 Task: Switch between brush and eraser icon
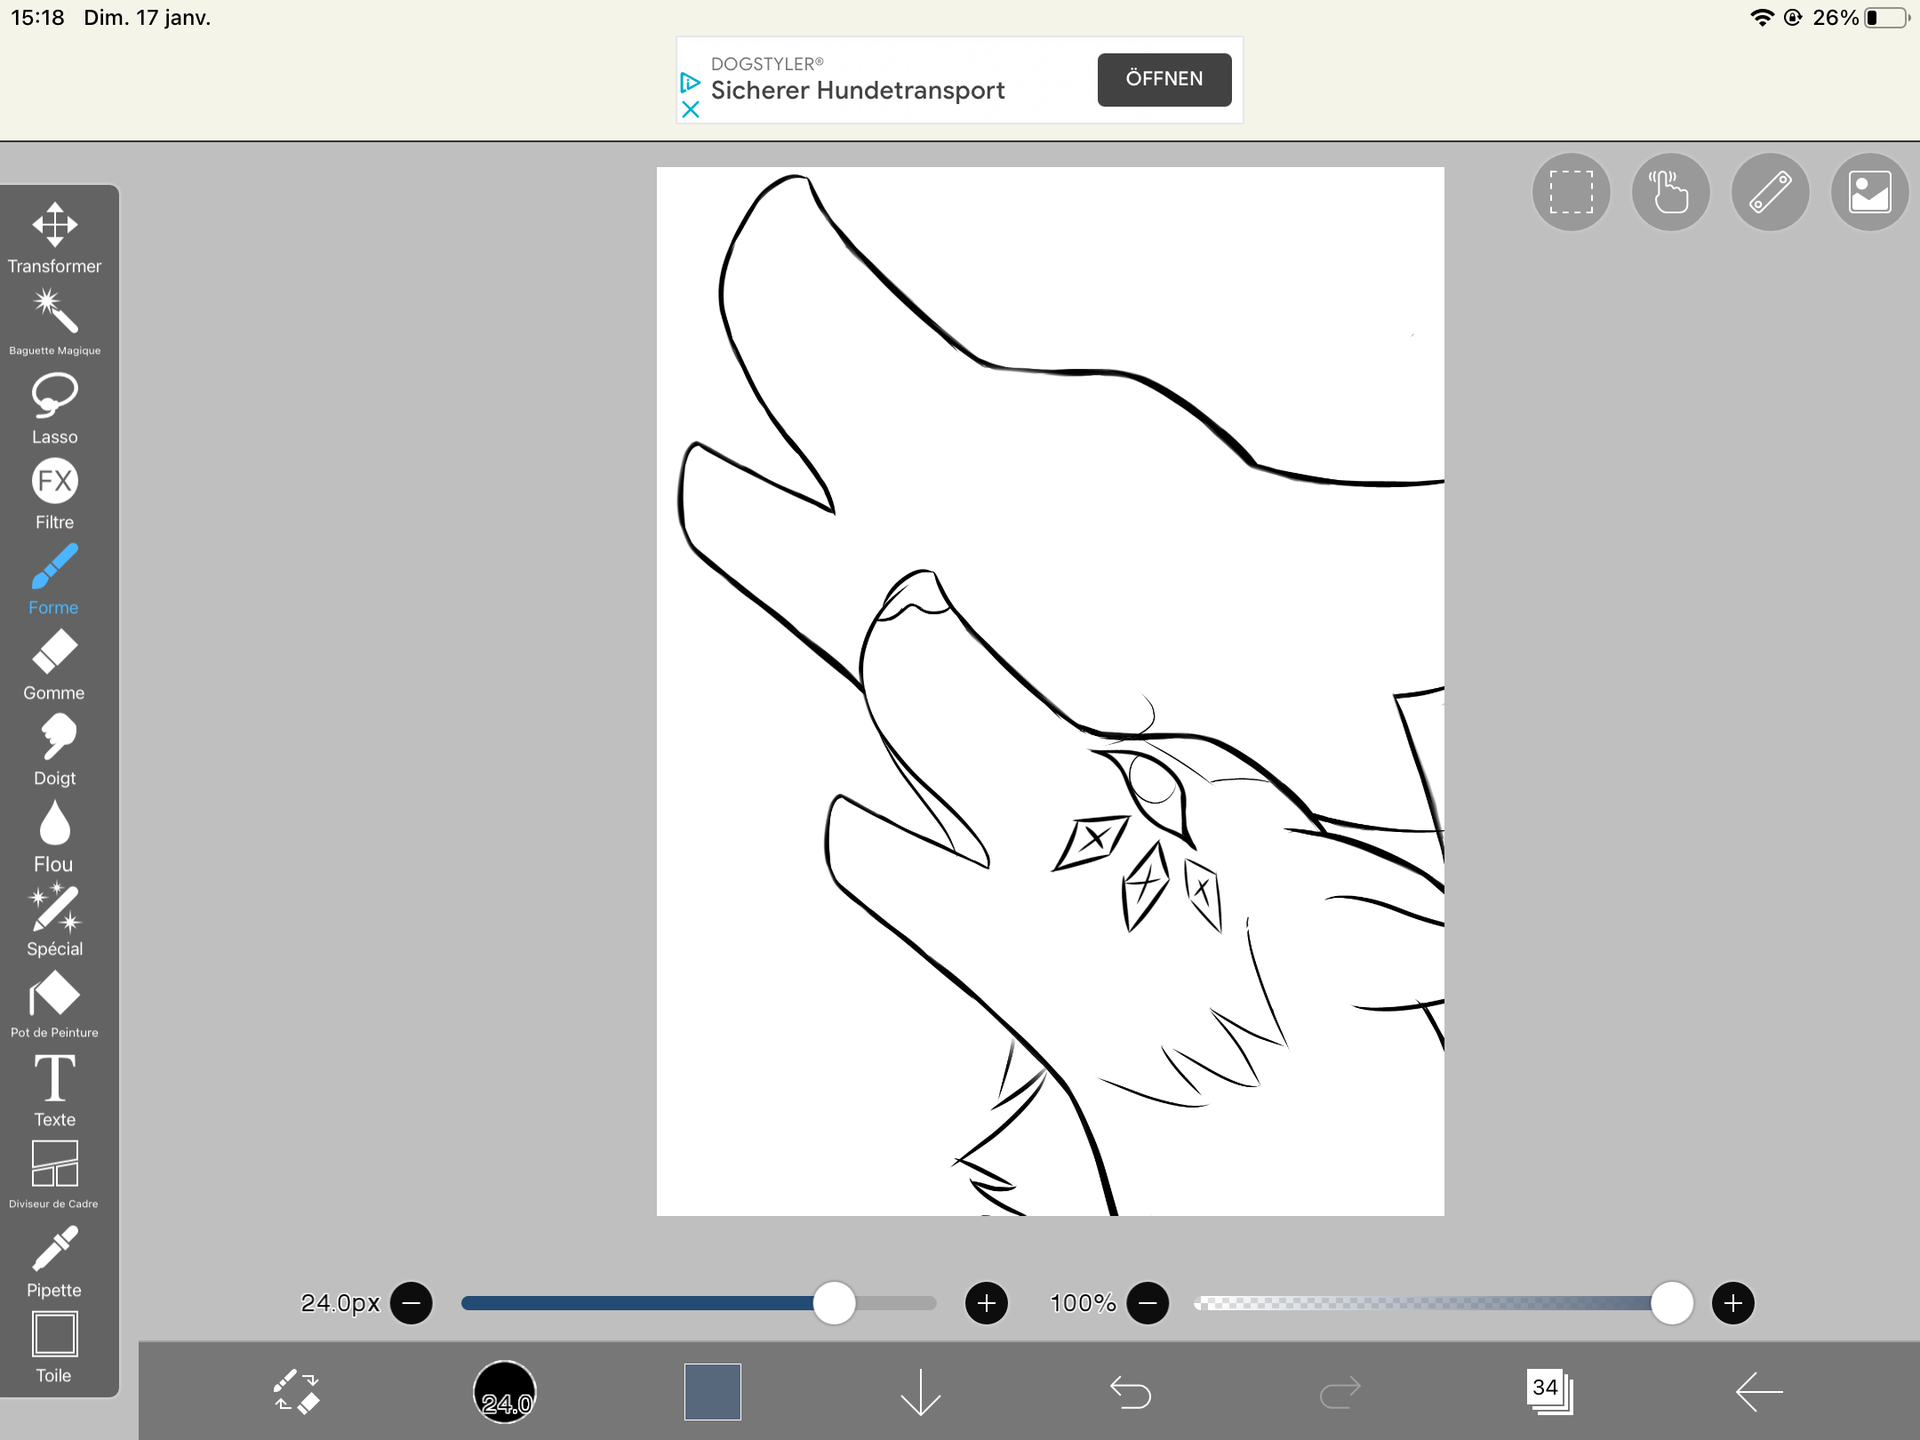(296, 1391)
